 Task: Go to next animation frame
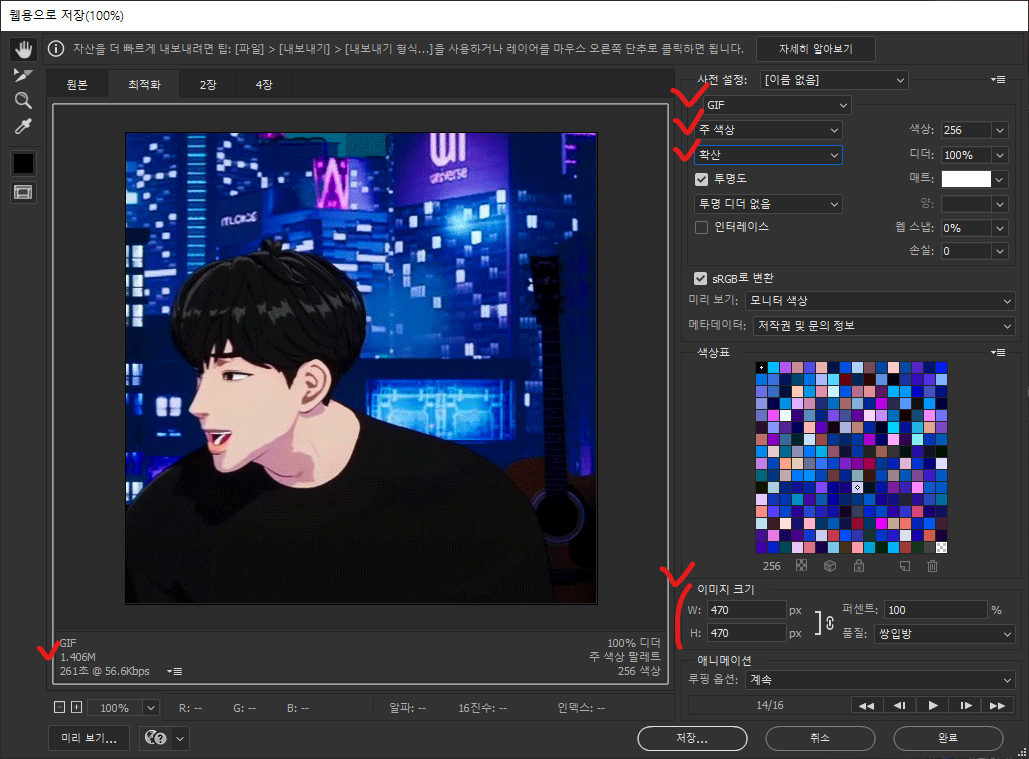click(965, 705)
